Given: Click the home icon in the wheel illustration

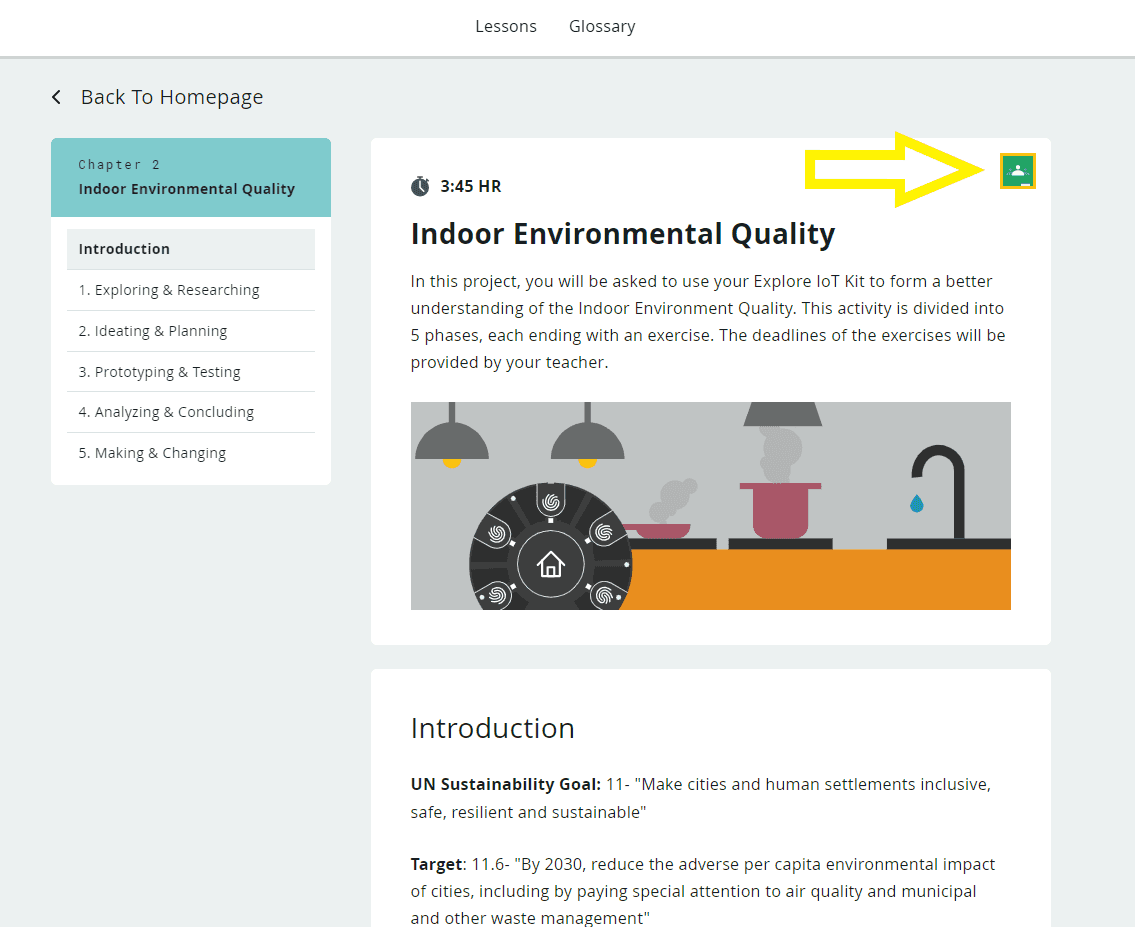Looking at the screenshot, I should (x=550, y=566).
